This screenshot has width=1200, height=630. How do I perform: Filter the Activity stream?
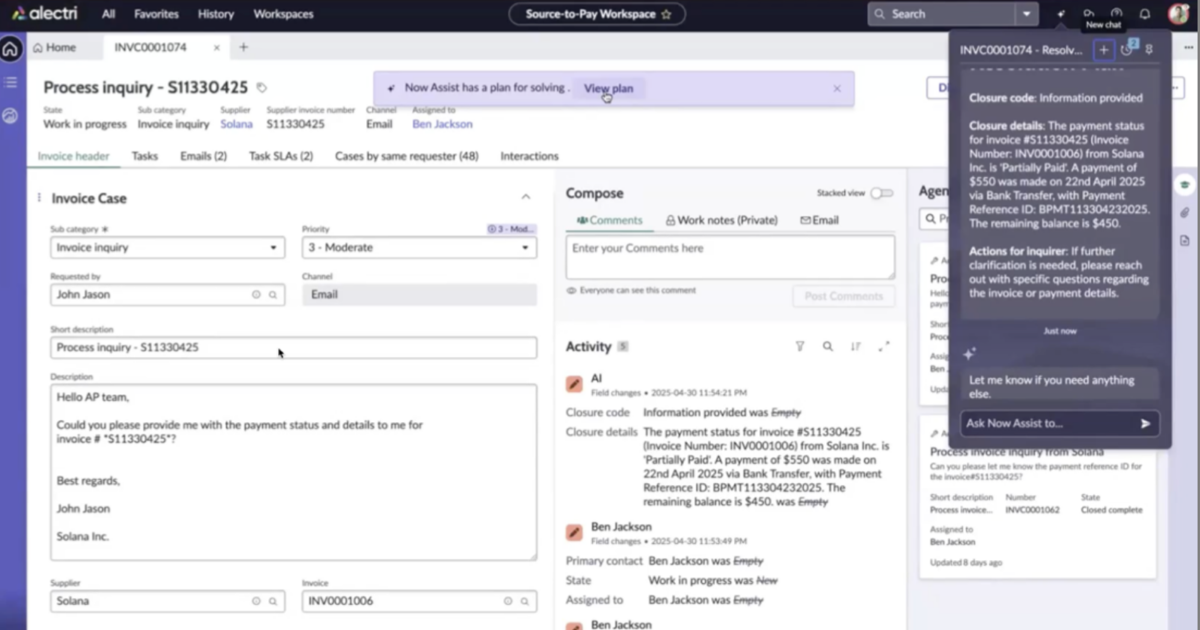tap(800, 347)
